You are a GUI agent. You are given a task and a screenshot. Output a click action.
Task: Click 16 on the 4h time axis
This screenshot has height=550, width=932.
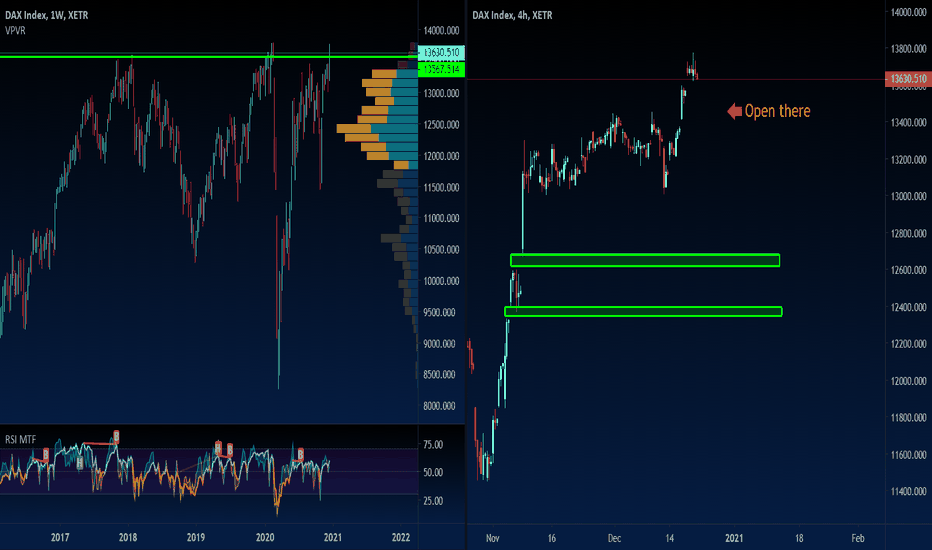552,538
